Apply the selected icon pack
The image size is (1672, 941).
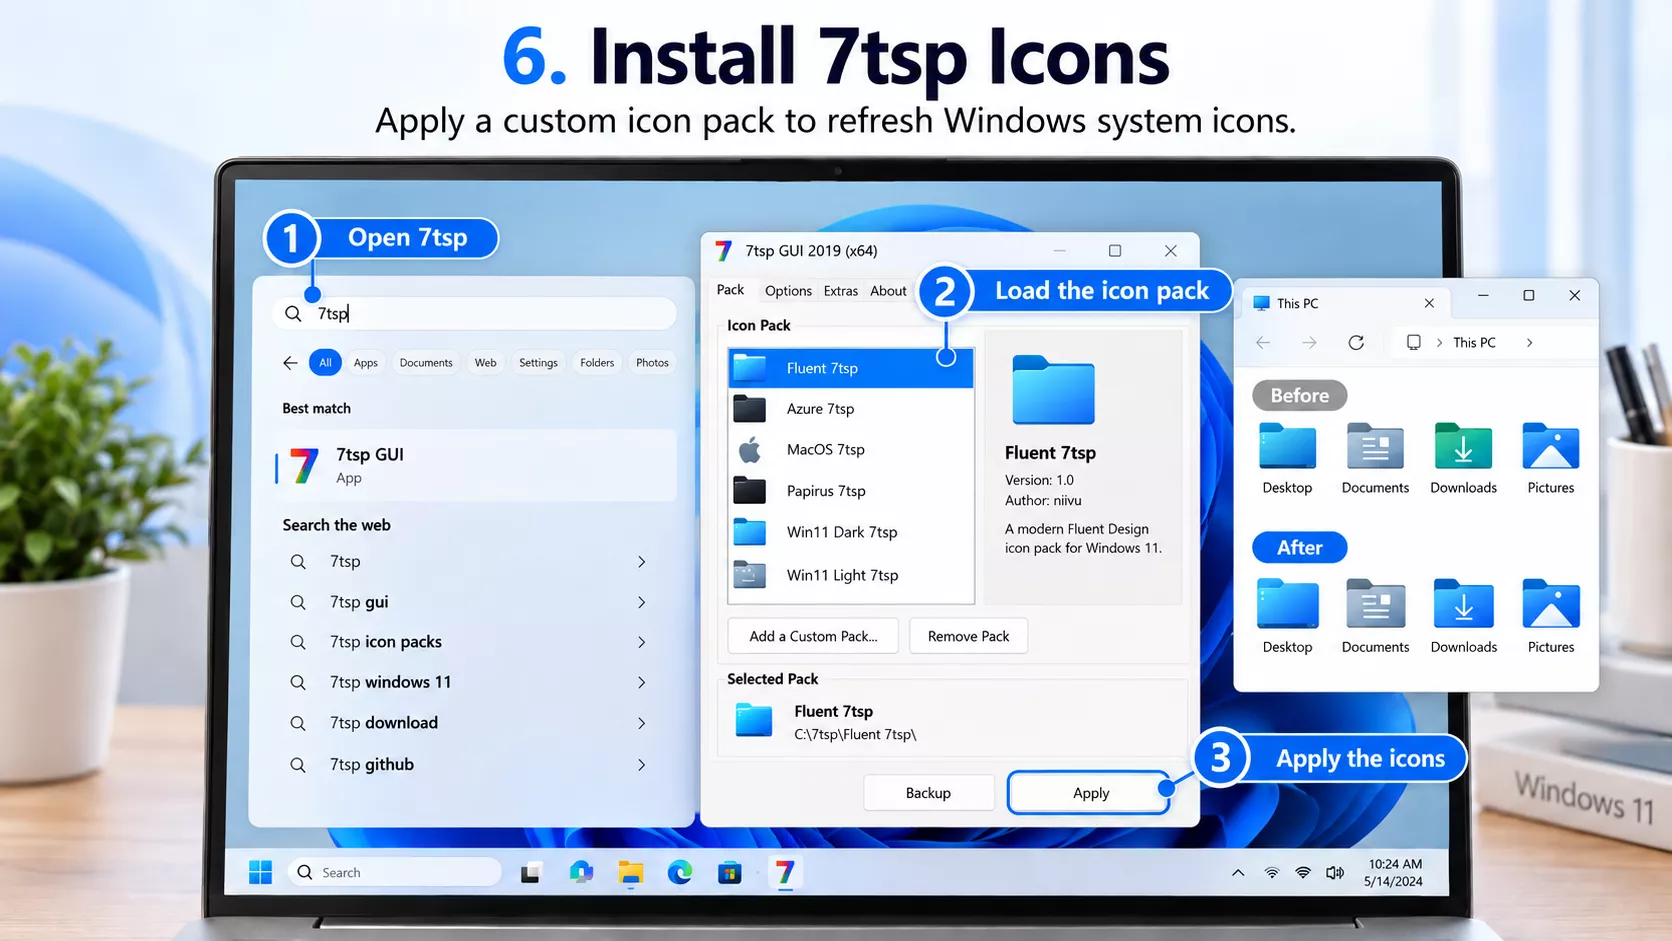click(1090, 793)
